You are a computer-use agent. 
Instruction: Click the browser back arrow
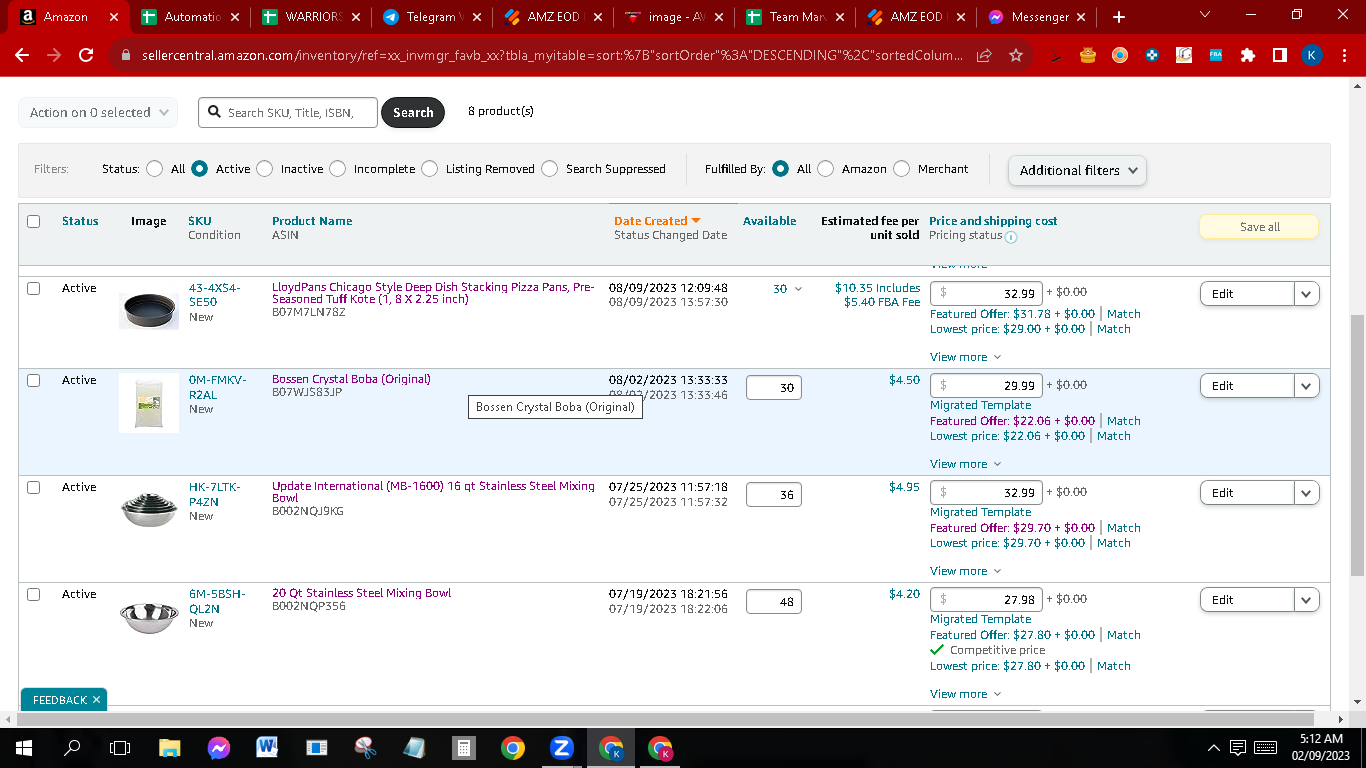(22, 56)
